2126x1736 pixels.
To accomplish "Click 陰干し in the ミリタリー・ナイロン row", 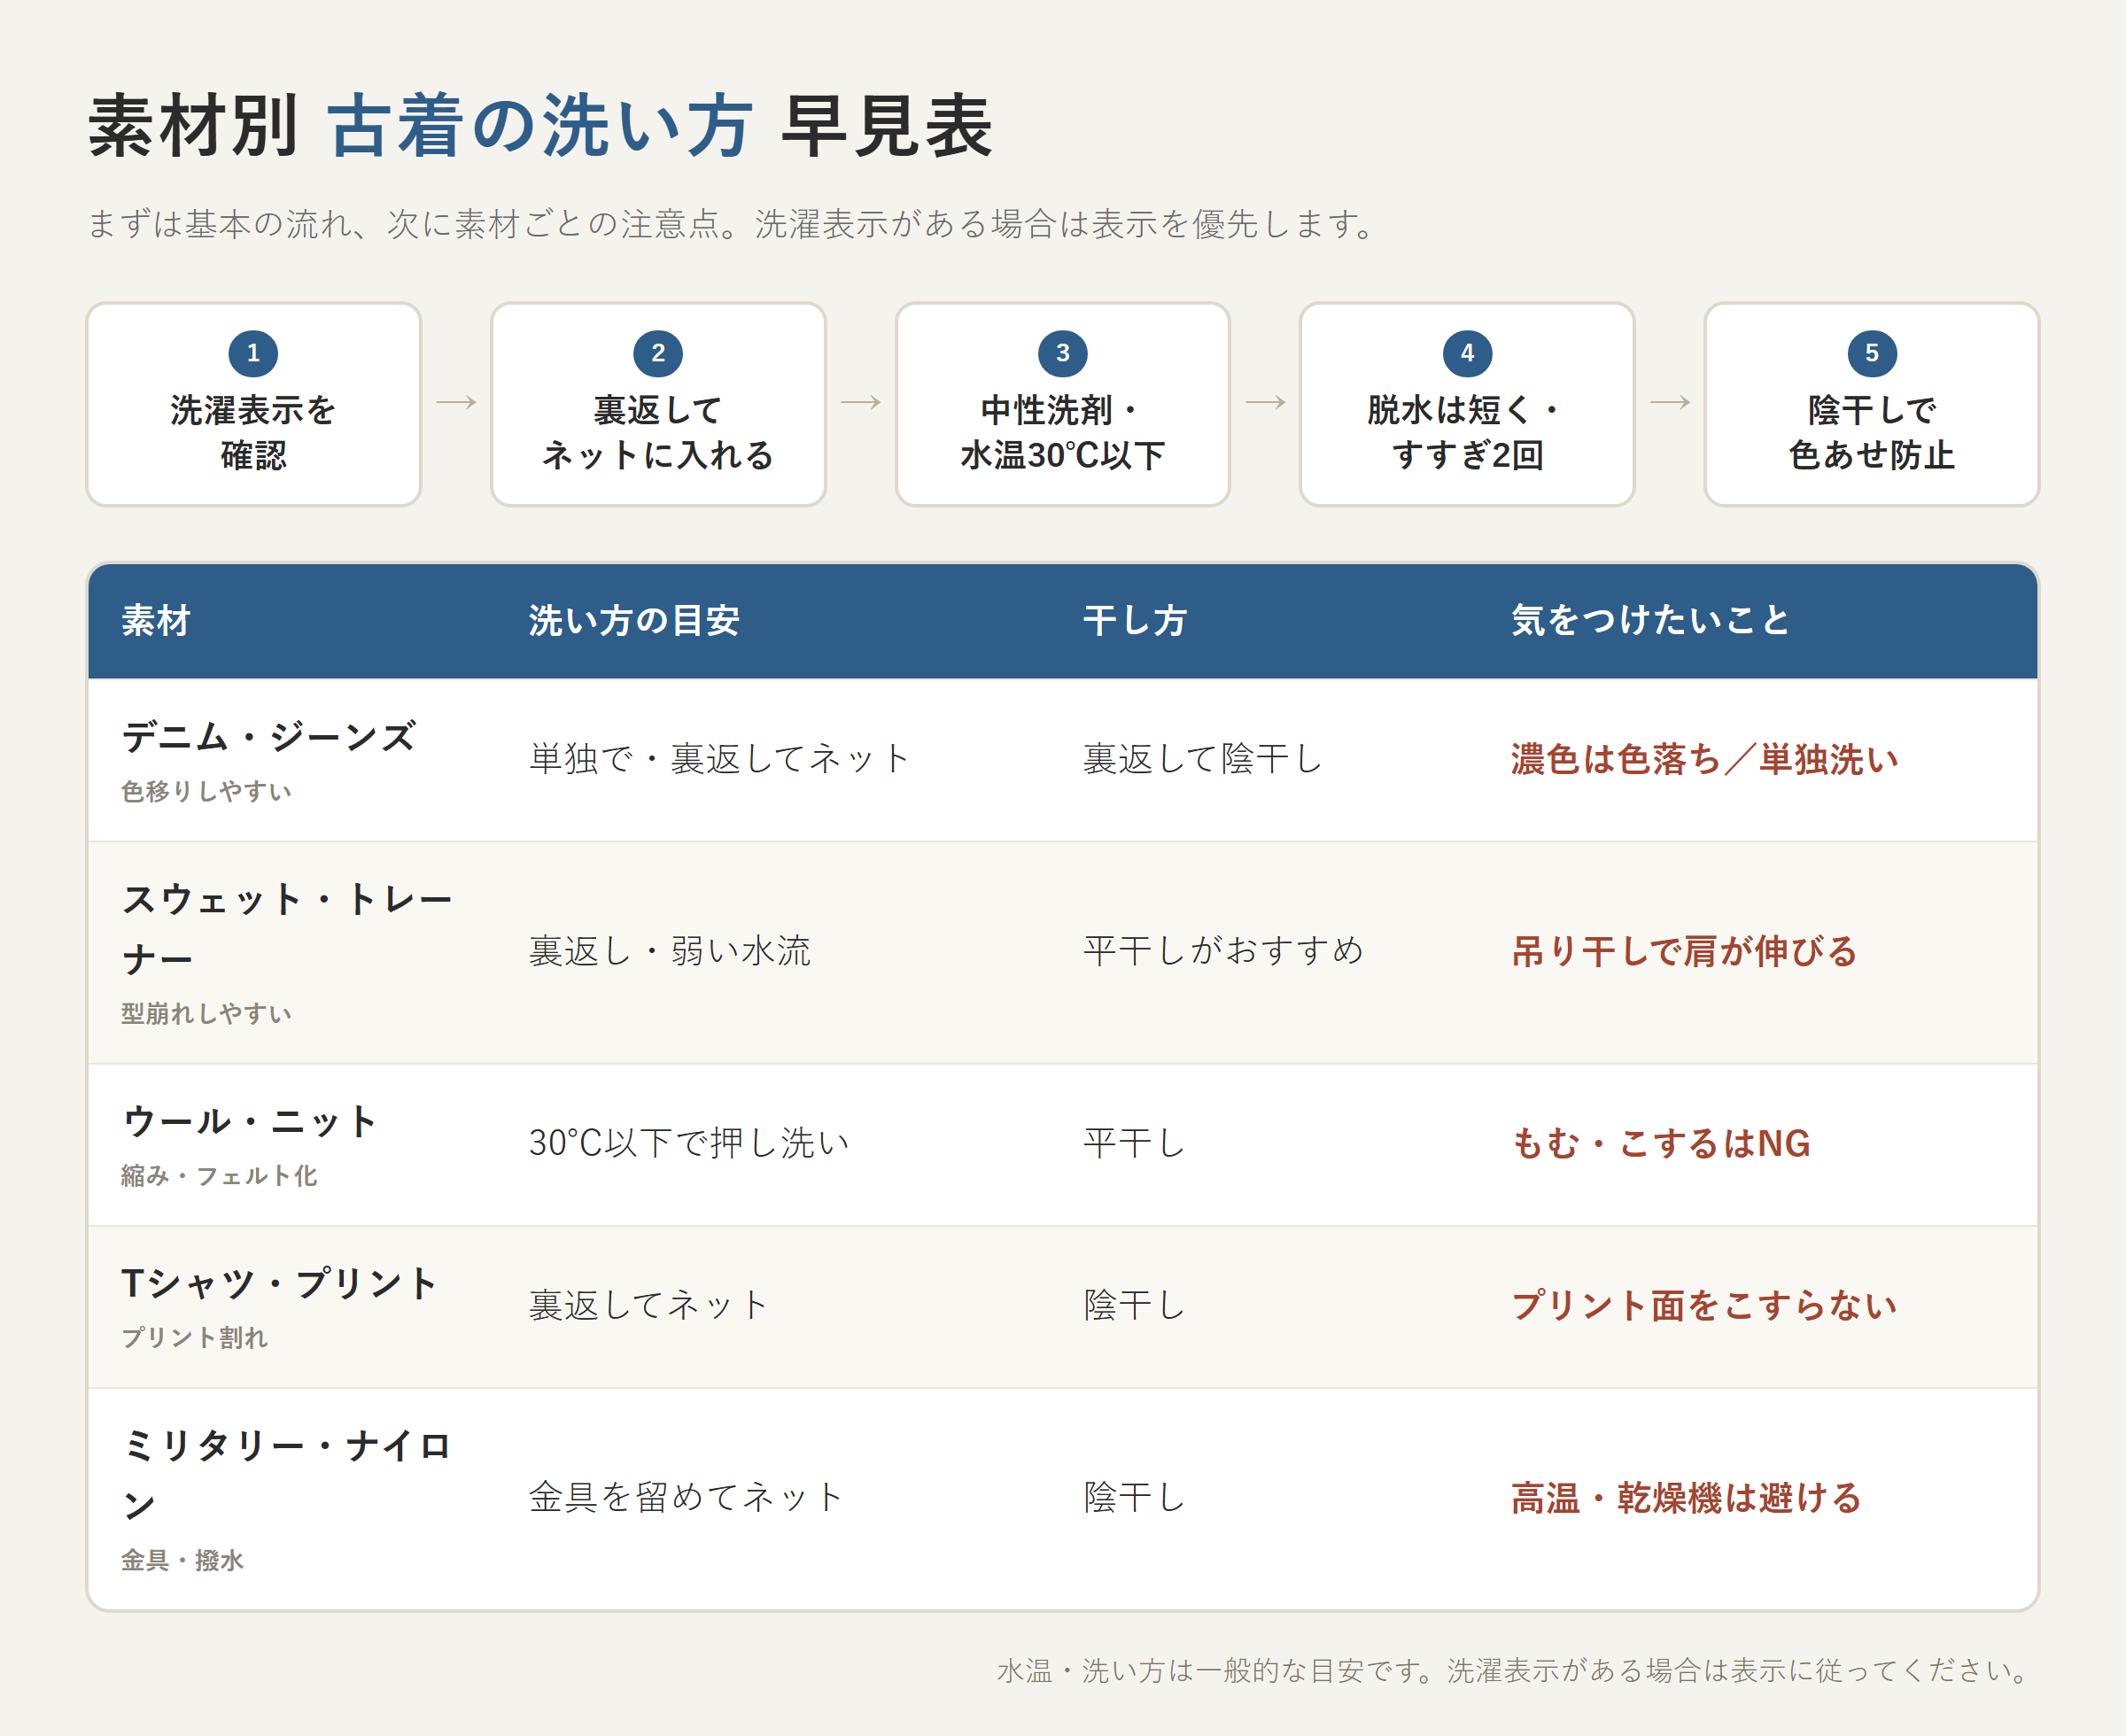I will point(1135,1497).
